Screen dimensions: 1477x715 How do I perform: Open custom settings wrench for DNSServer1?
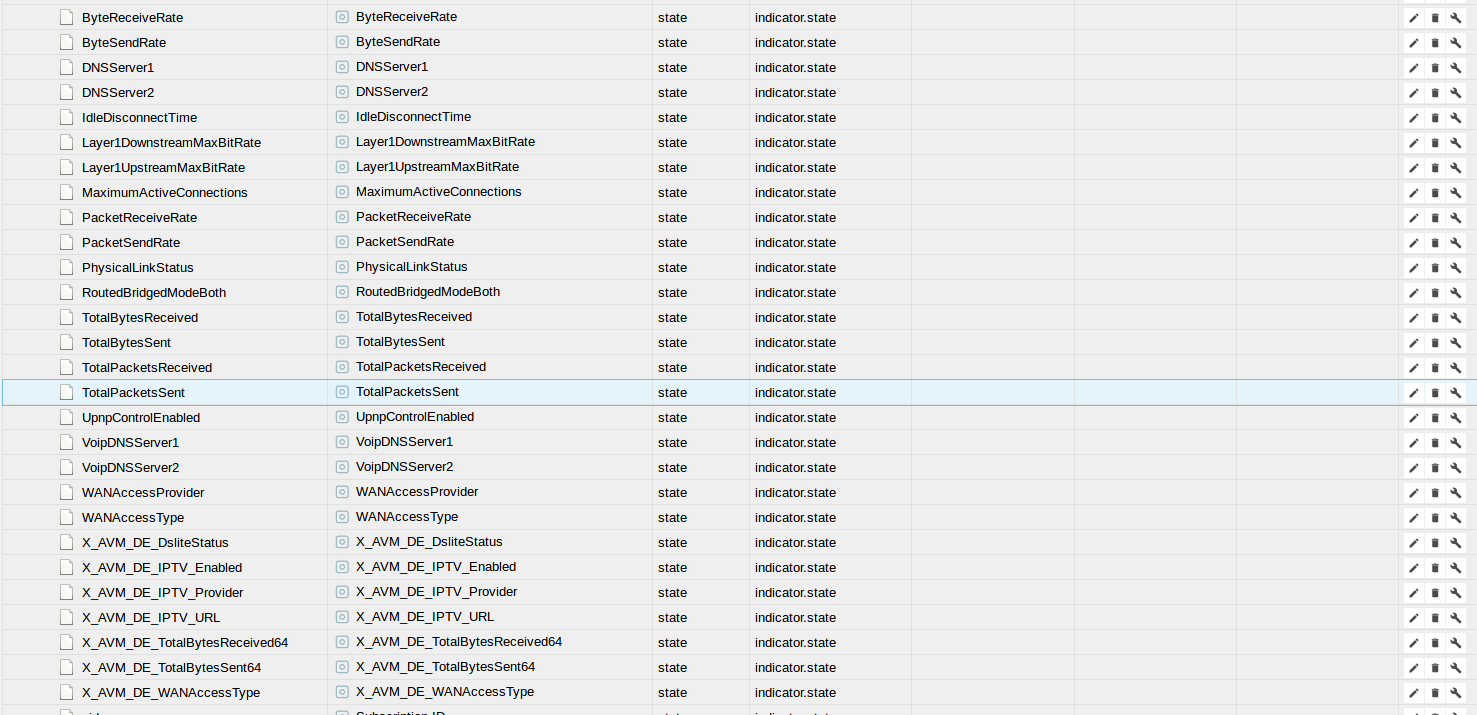(x=1455, y=68)
